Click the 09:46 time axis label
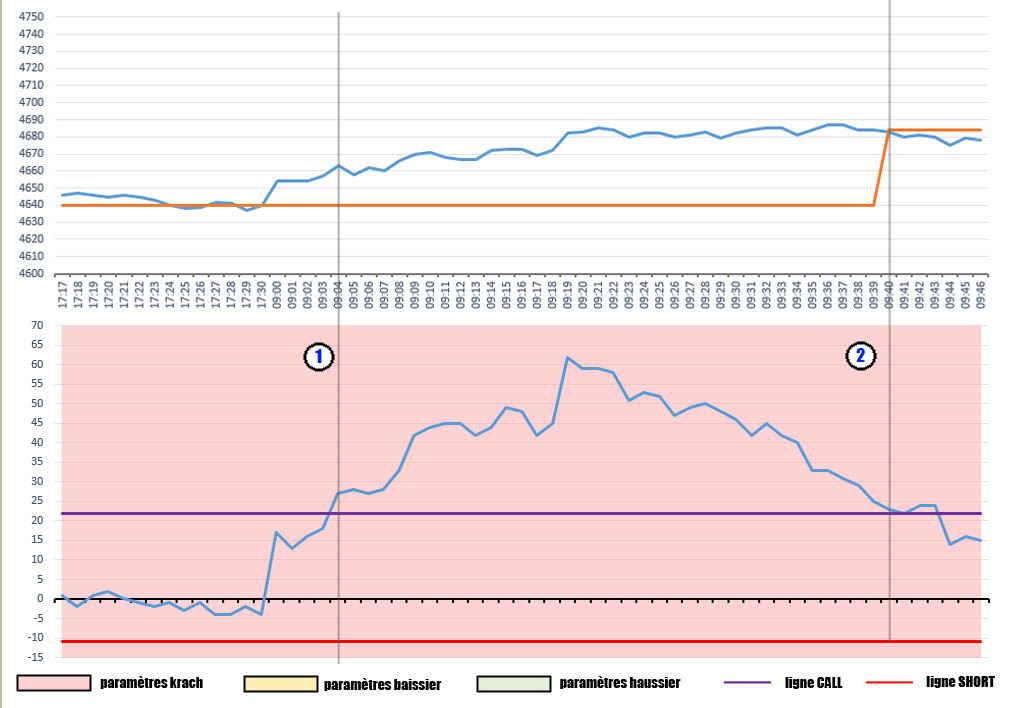 pyautogui.click(x=981, y=294)
